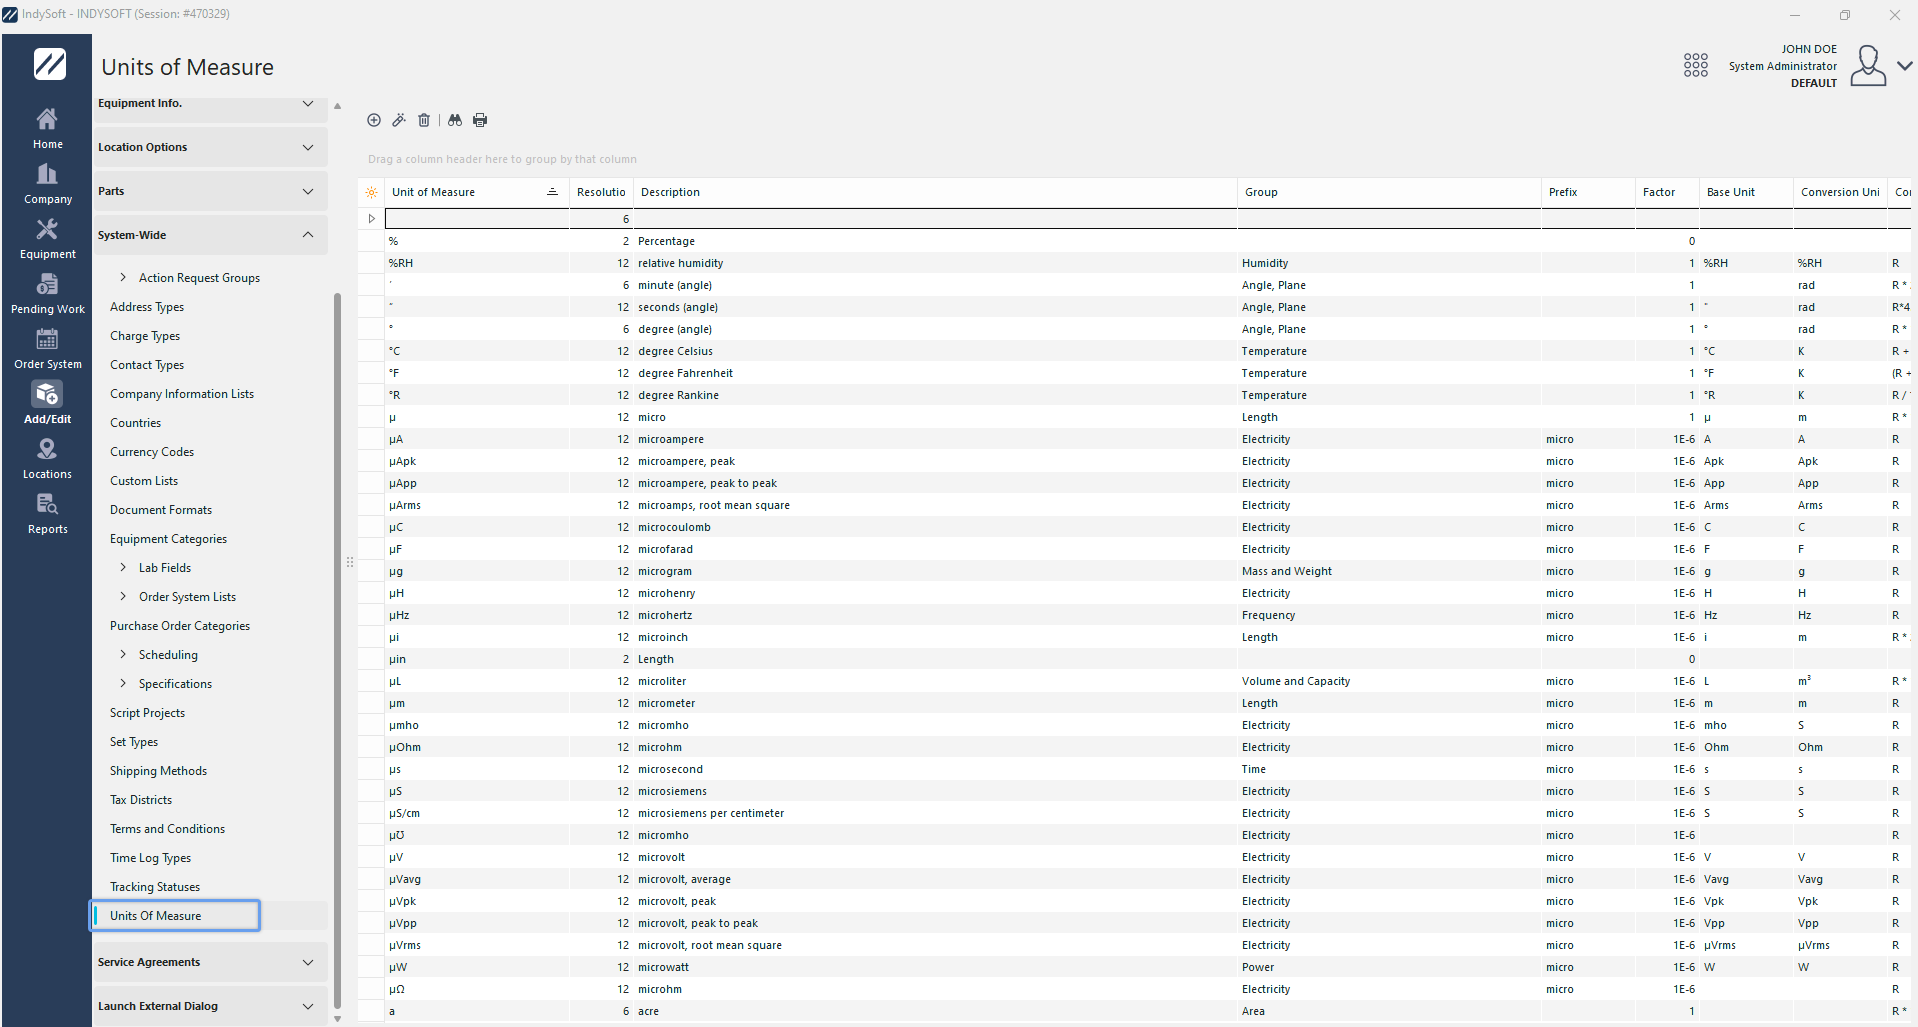Select Units Of Measure item
1918x1027 pixels.
point(175,916)
